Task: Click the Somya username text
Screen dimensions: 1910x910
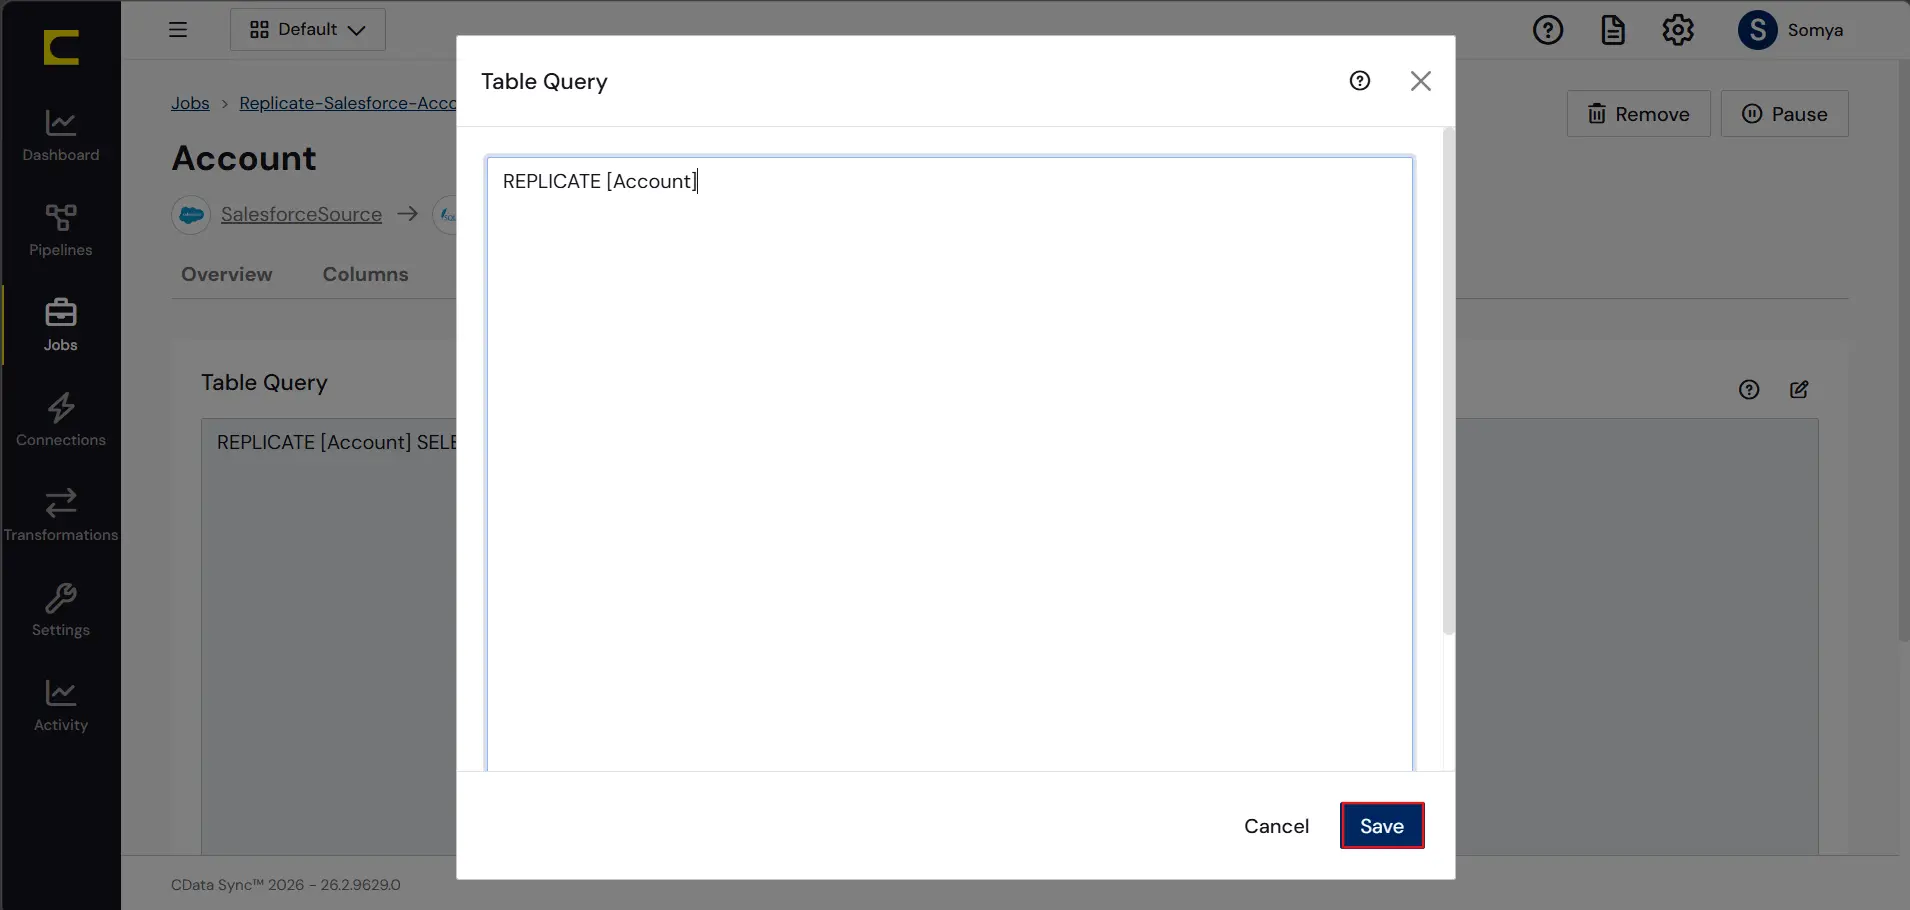Action: pos(1815,30)
